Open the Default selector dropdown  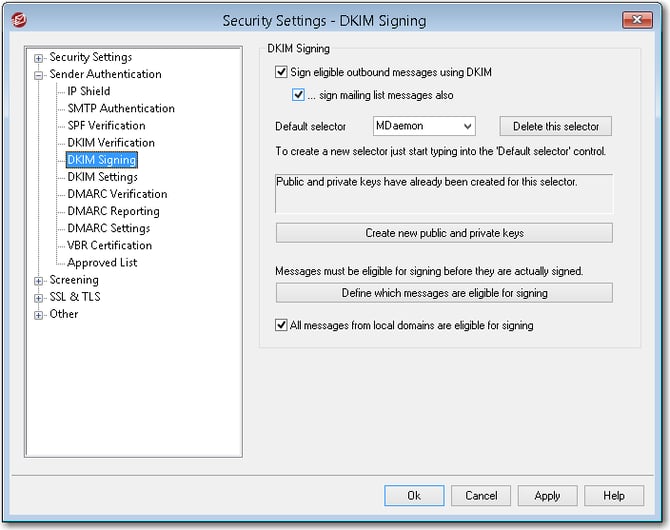(x=467, y=126)
